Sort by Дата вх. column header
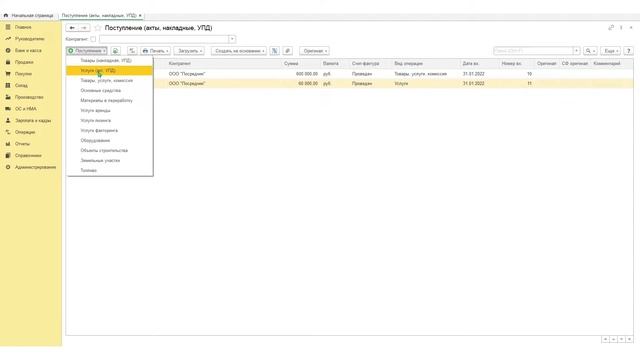 (471, 64)
